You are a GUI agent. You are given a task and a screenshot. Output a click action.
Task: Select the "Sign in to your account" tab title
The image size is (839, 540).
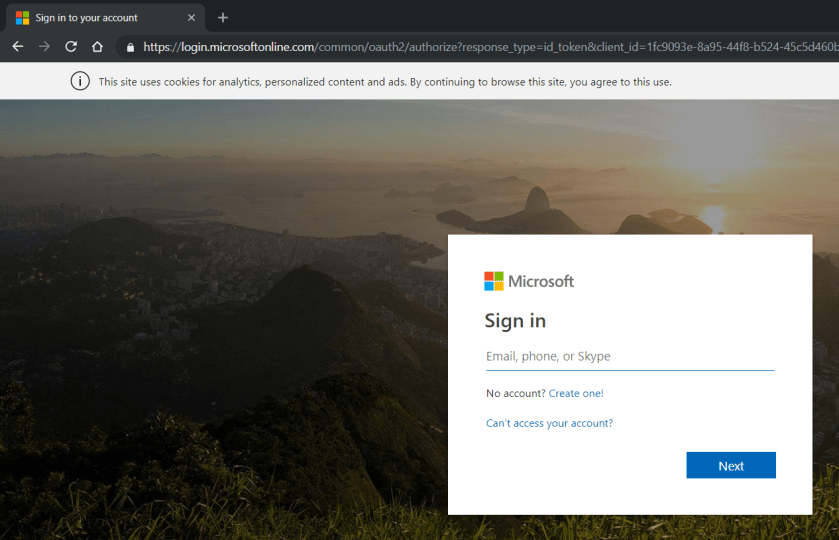(x=87, y=17)
